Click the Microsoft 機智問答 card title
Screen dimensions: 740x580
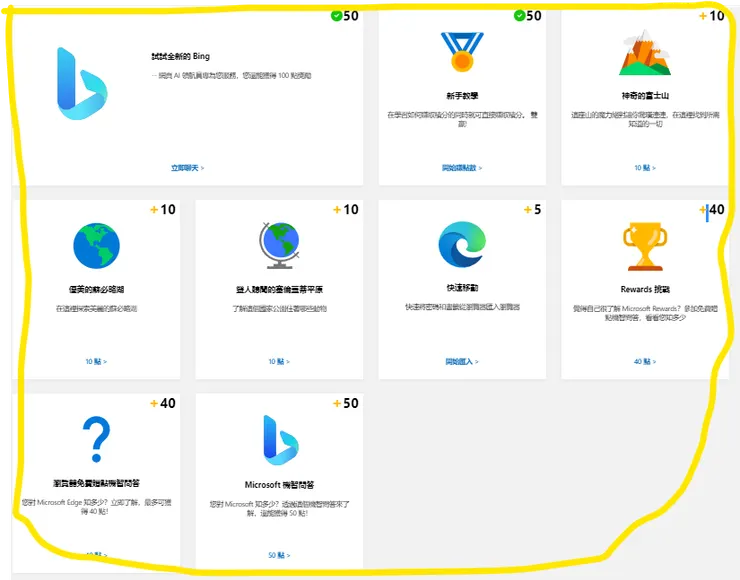pos(279,485)
